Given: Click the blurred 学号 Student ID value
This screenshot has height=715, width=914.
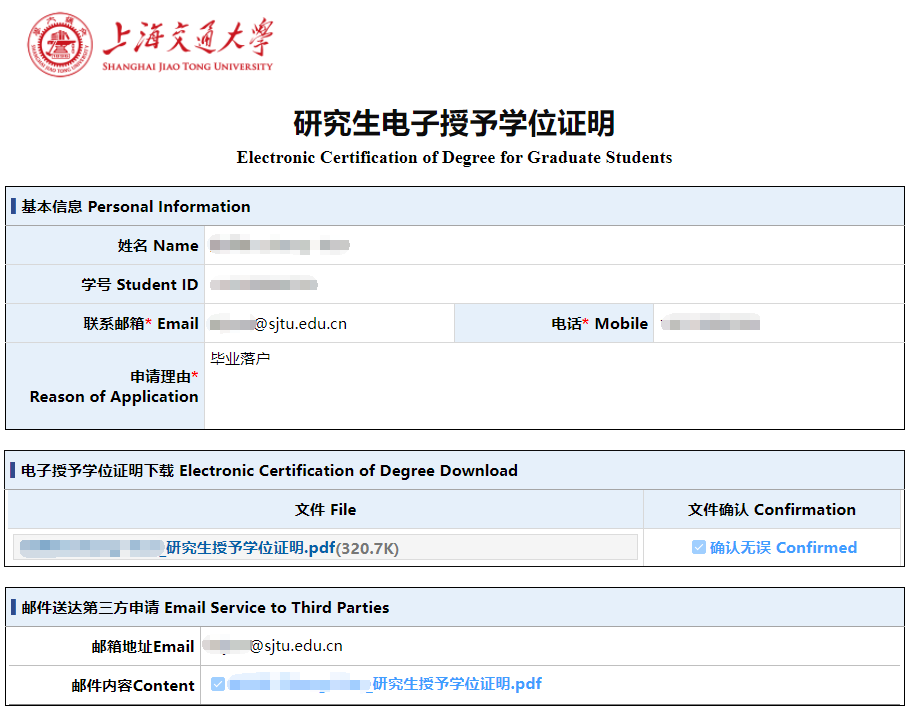Looking at the screenshot, I should (263, 284).
